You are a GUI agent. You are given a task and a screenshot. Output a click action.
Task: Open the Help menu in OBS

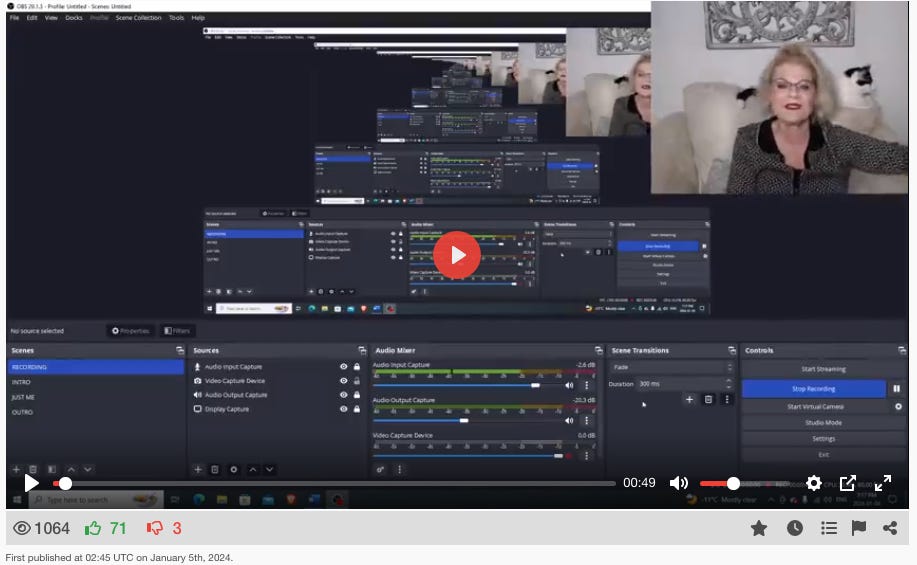(x=198, y=18)
